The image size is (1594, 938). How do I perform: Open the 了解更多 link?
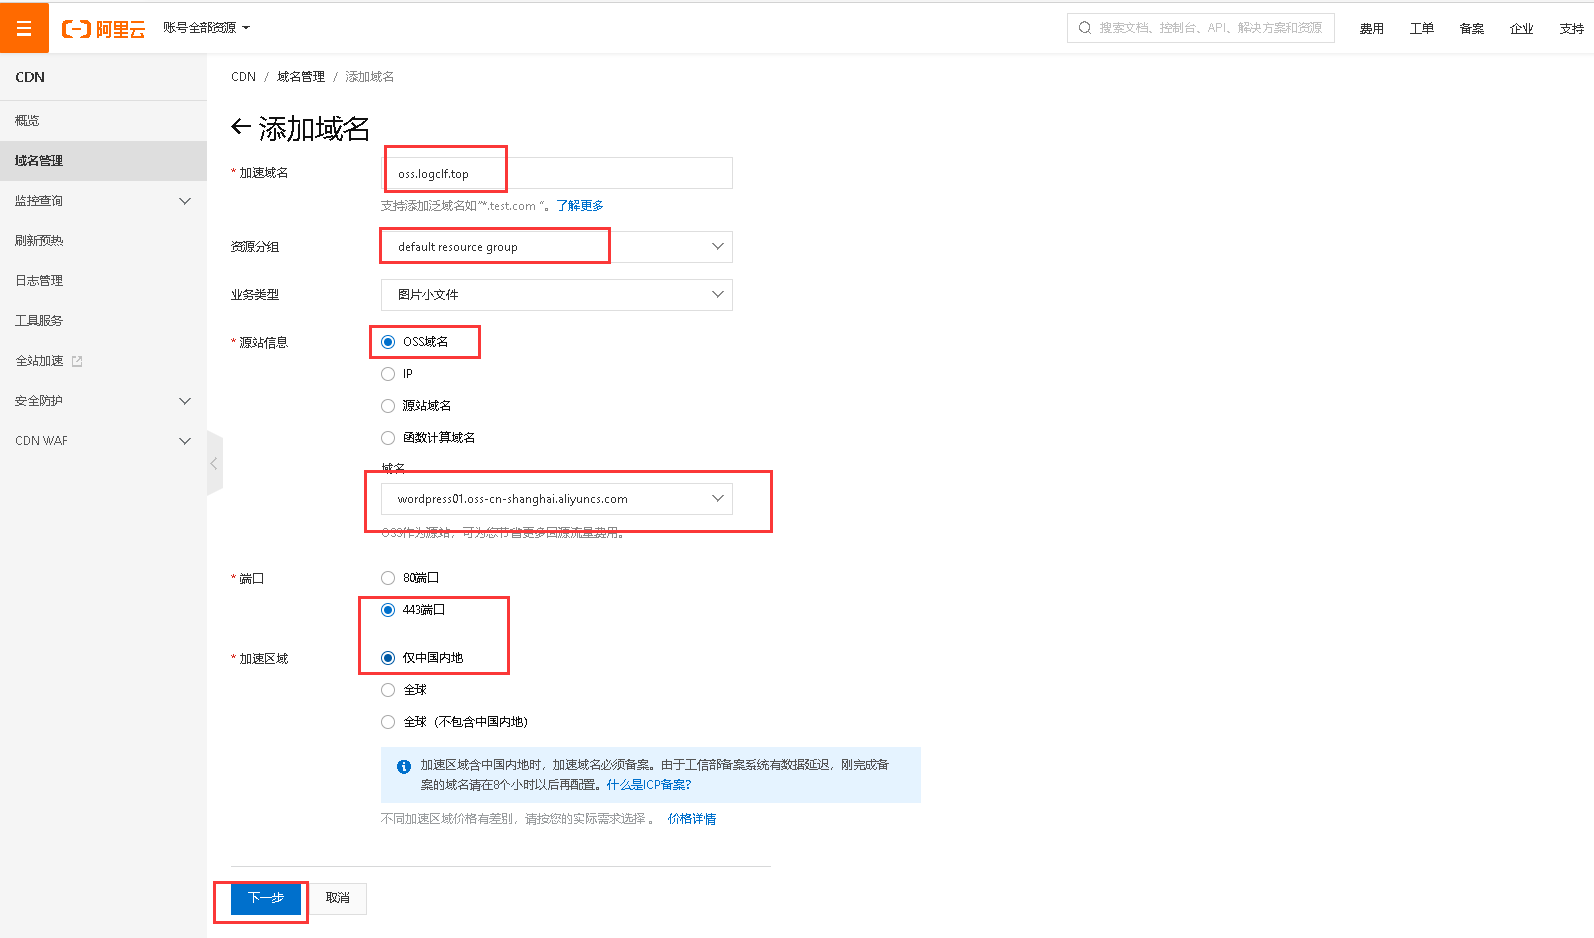(x=580, y=206)
